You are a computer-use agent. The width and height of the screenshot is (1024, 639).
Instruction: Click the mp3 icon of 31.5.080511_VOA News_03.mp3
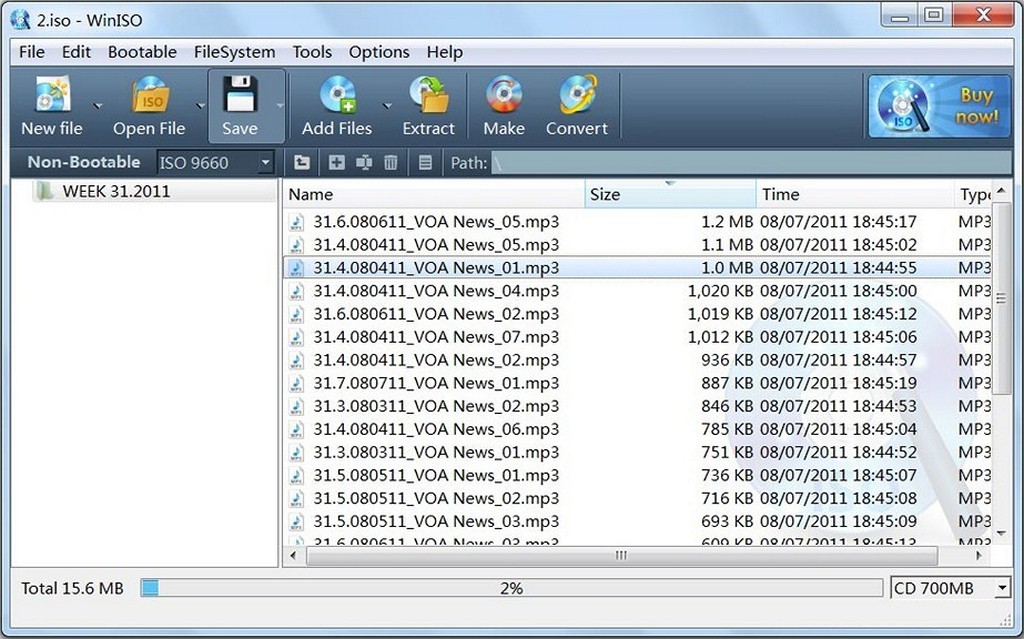click(296, 521)
